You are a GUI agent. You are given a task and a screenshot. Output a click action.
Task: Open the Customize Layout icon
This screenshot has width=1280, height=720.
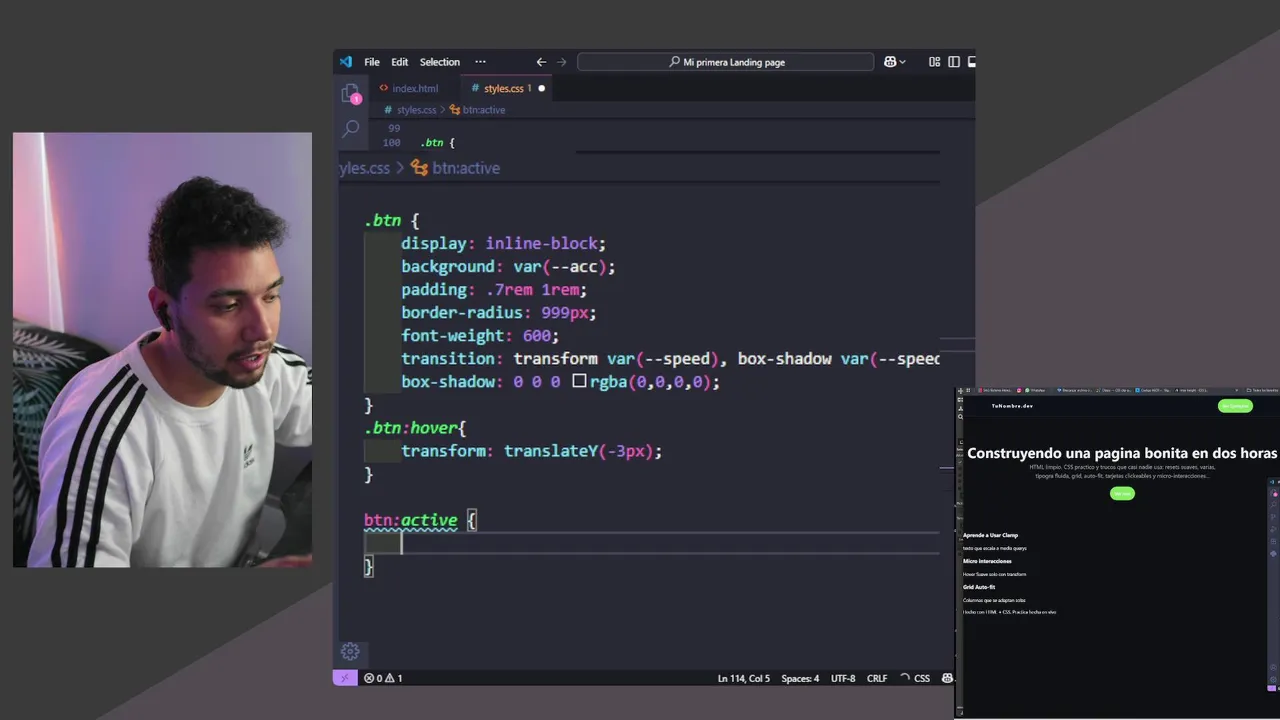pyautogui.click(x=934, y=62)
